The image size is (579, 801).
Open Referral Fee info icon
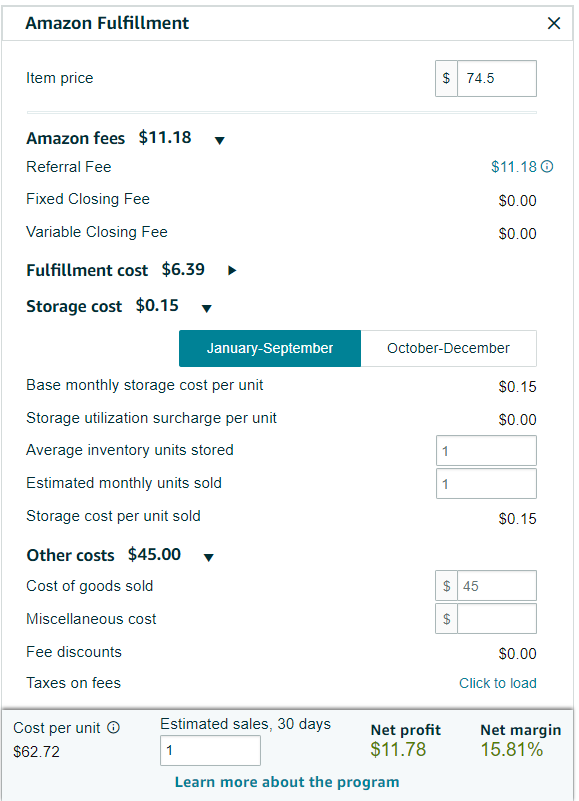coord(547,167)
